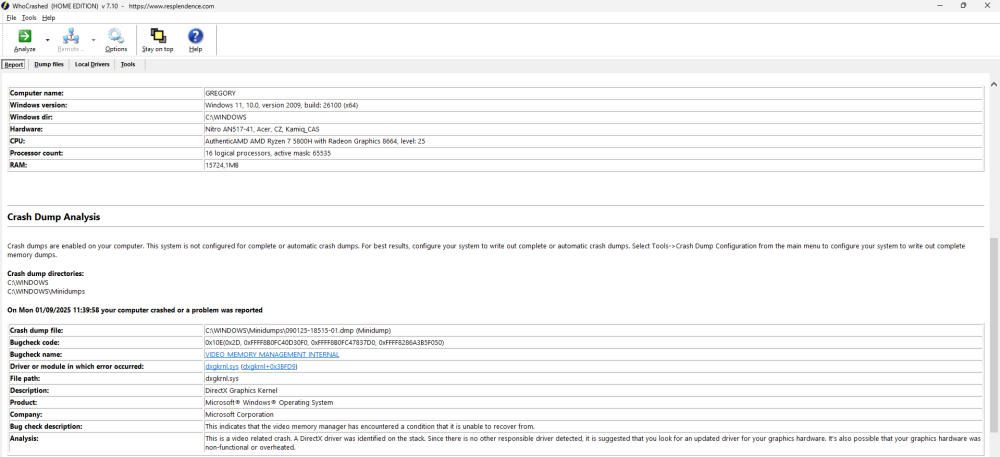Click the 16 logical processors value
The width and height of the screenshot is (1000, 457).
tap(268, 154)
